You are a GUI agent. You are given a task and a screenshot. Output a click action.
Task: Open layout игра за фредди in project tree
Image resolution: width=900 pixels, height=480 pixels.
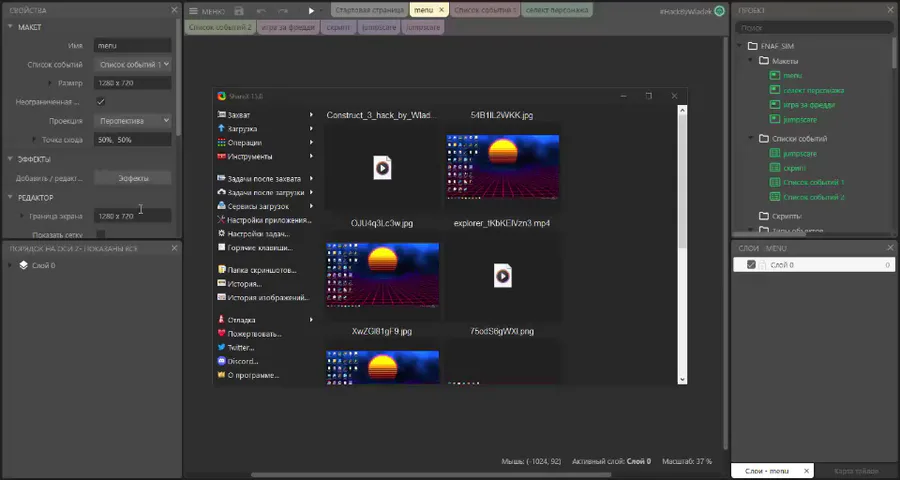809,105
